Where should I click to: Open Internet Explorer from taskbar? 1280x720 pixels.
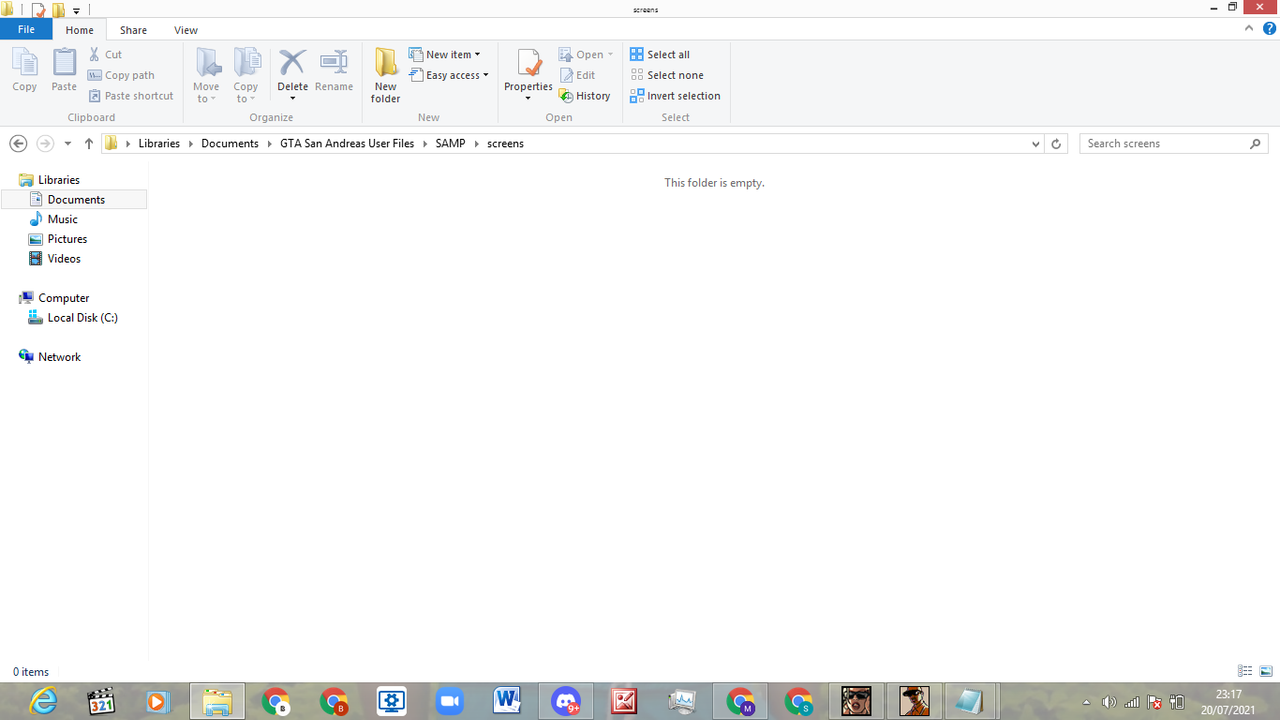(43, 701)
